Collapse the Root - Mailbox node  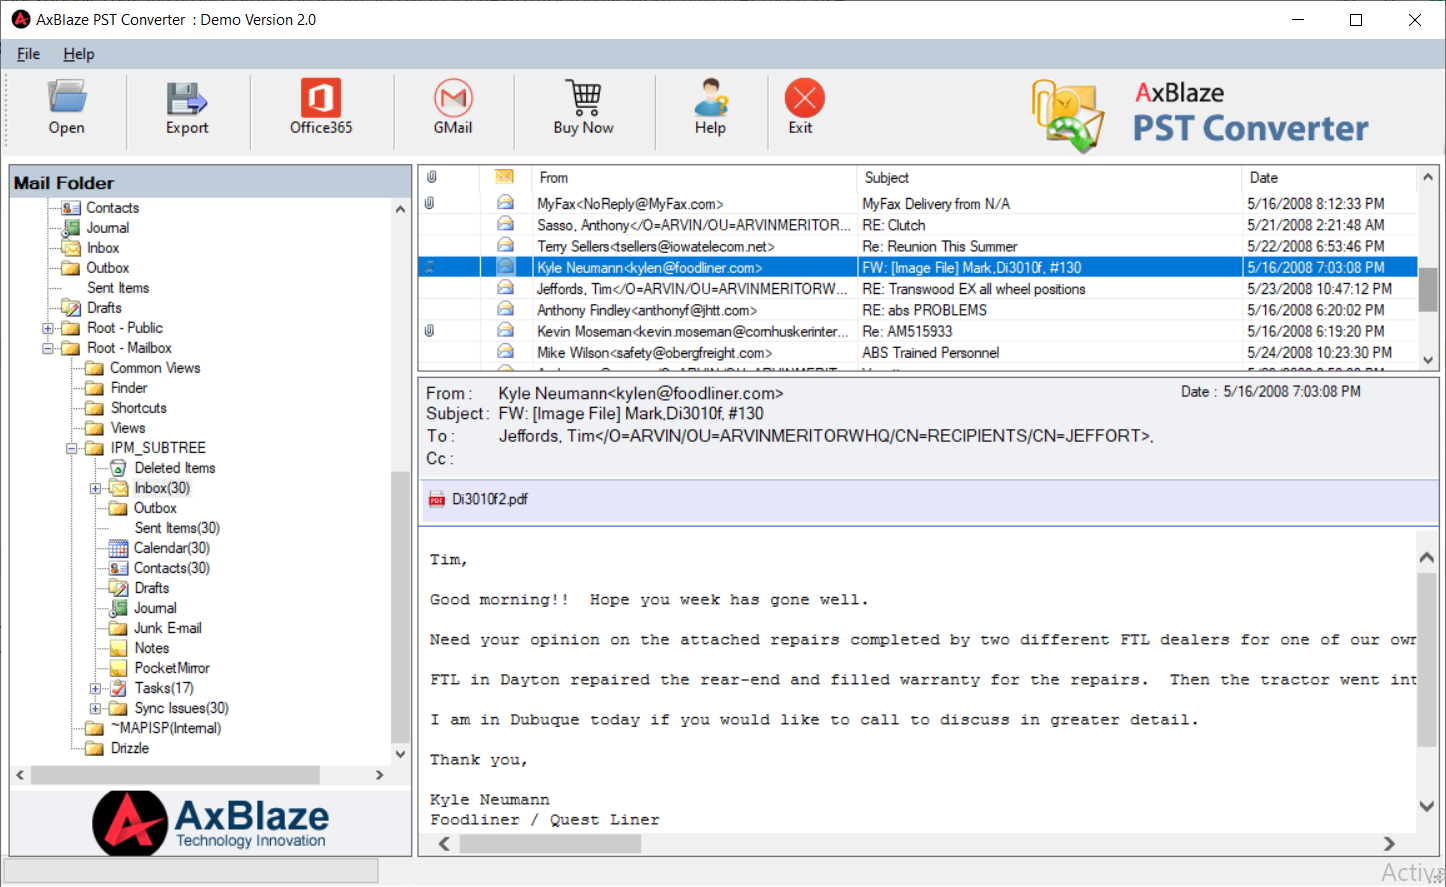47,348
